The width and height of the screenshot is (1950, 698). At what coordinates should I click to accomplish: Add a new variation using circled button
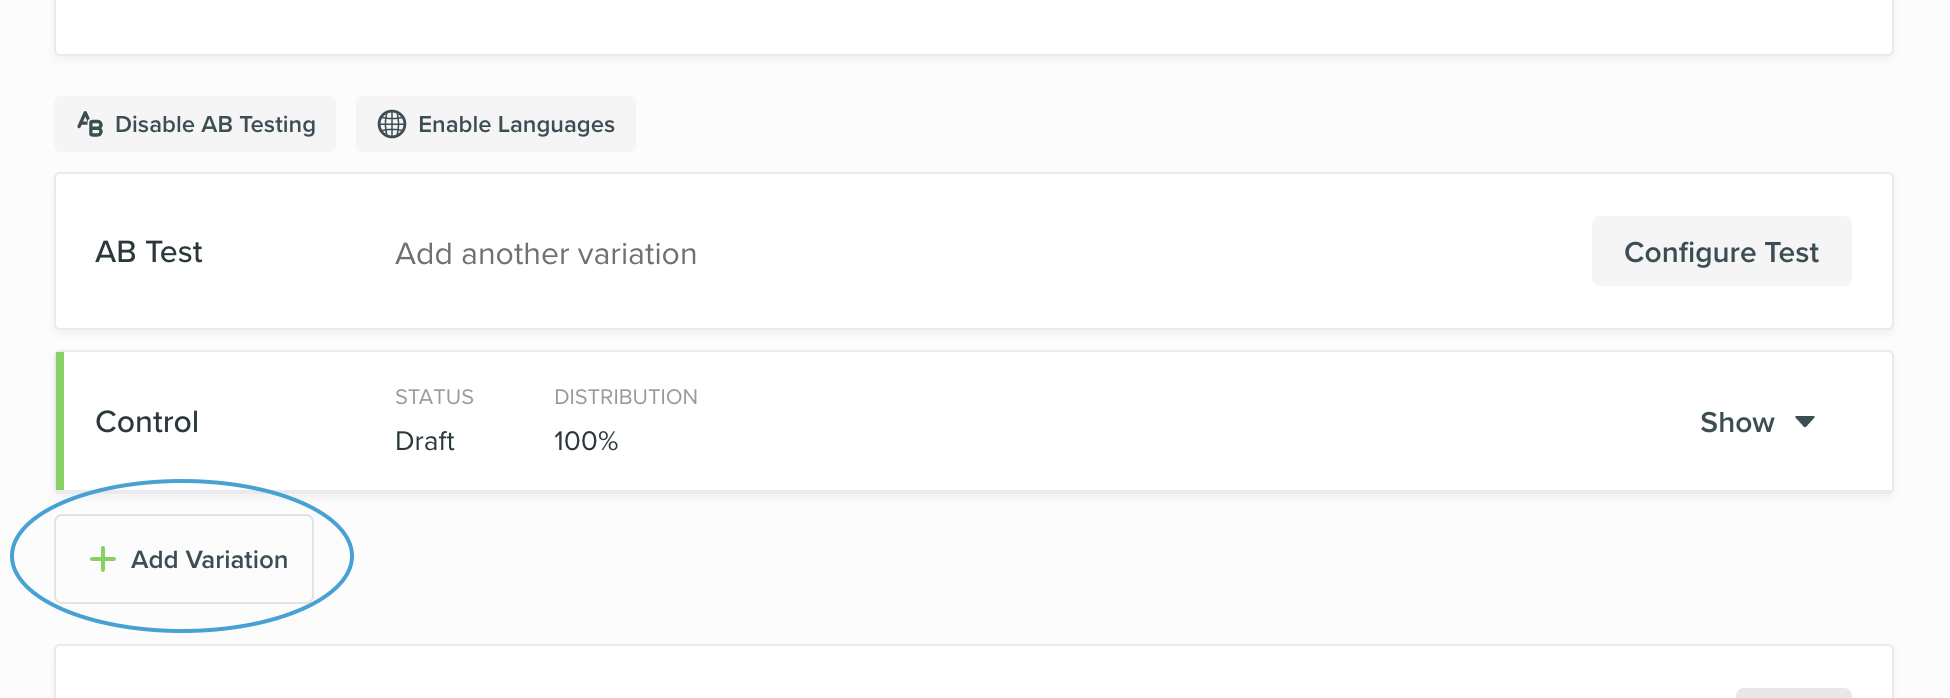(x=183, y=559)
